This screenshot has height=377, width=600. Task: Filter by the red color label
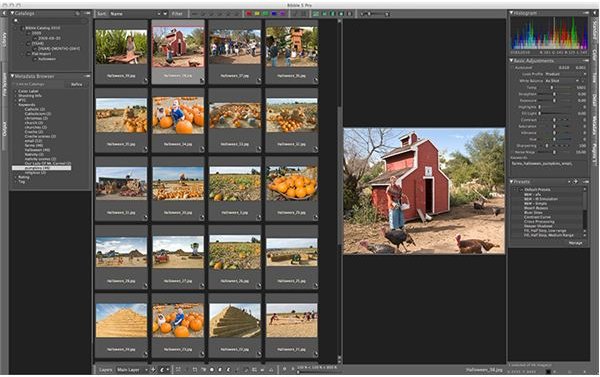249,14
